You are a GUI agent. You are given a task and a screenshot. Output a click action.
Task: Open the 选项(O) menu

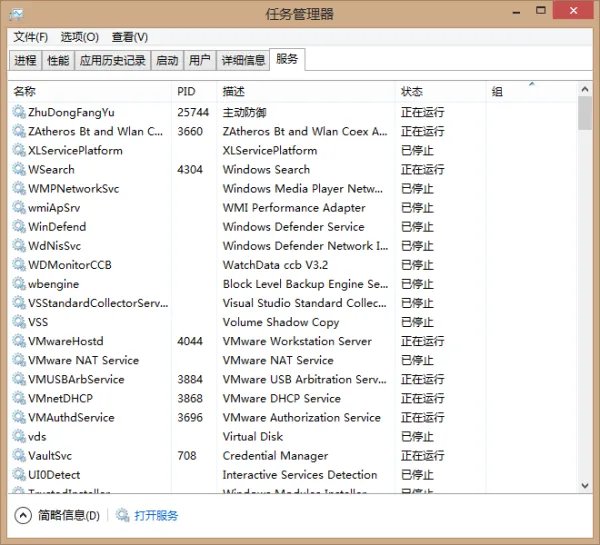pyautogui.click(x=79, y=37)
